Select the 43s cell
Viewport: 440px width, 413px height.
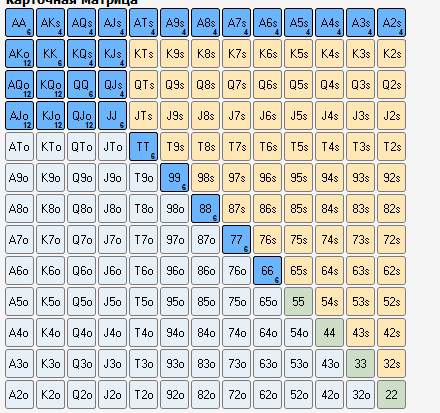tap(360, 333)
